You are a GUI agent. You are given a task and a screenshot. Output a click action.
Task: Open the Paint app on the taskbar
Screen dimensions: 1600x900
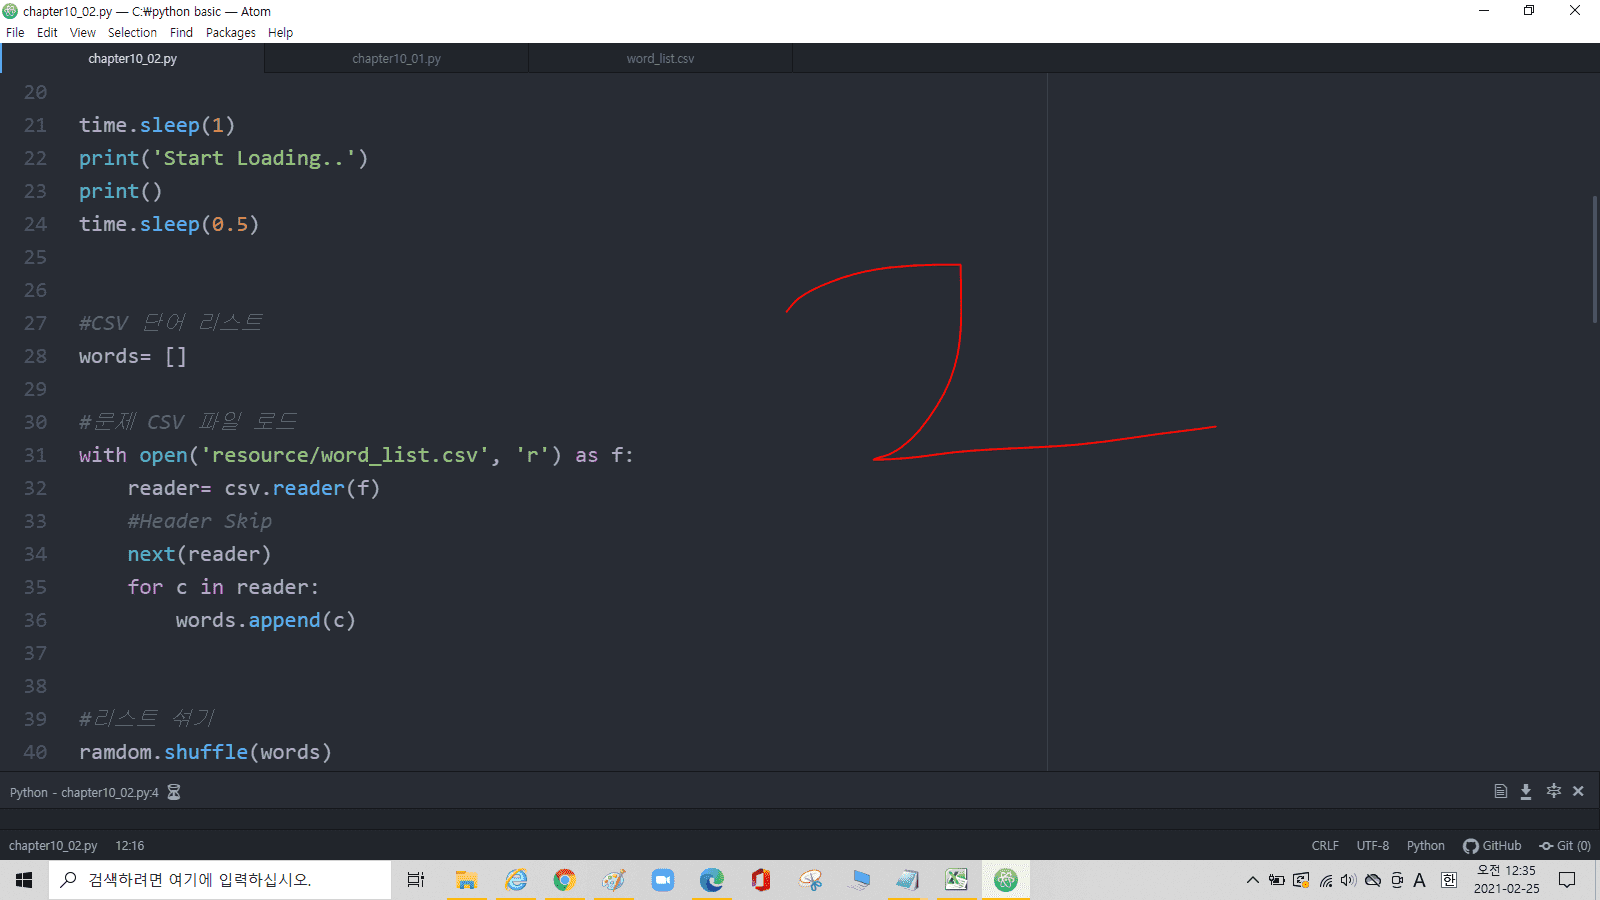click(614, 880)
